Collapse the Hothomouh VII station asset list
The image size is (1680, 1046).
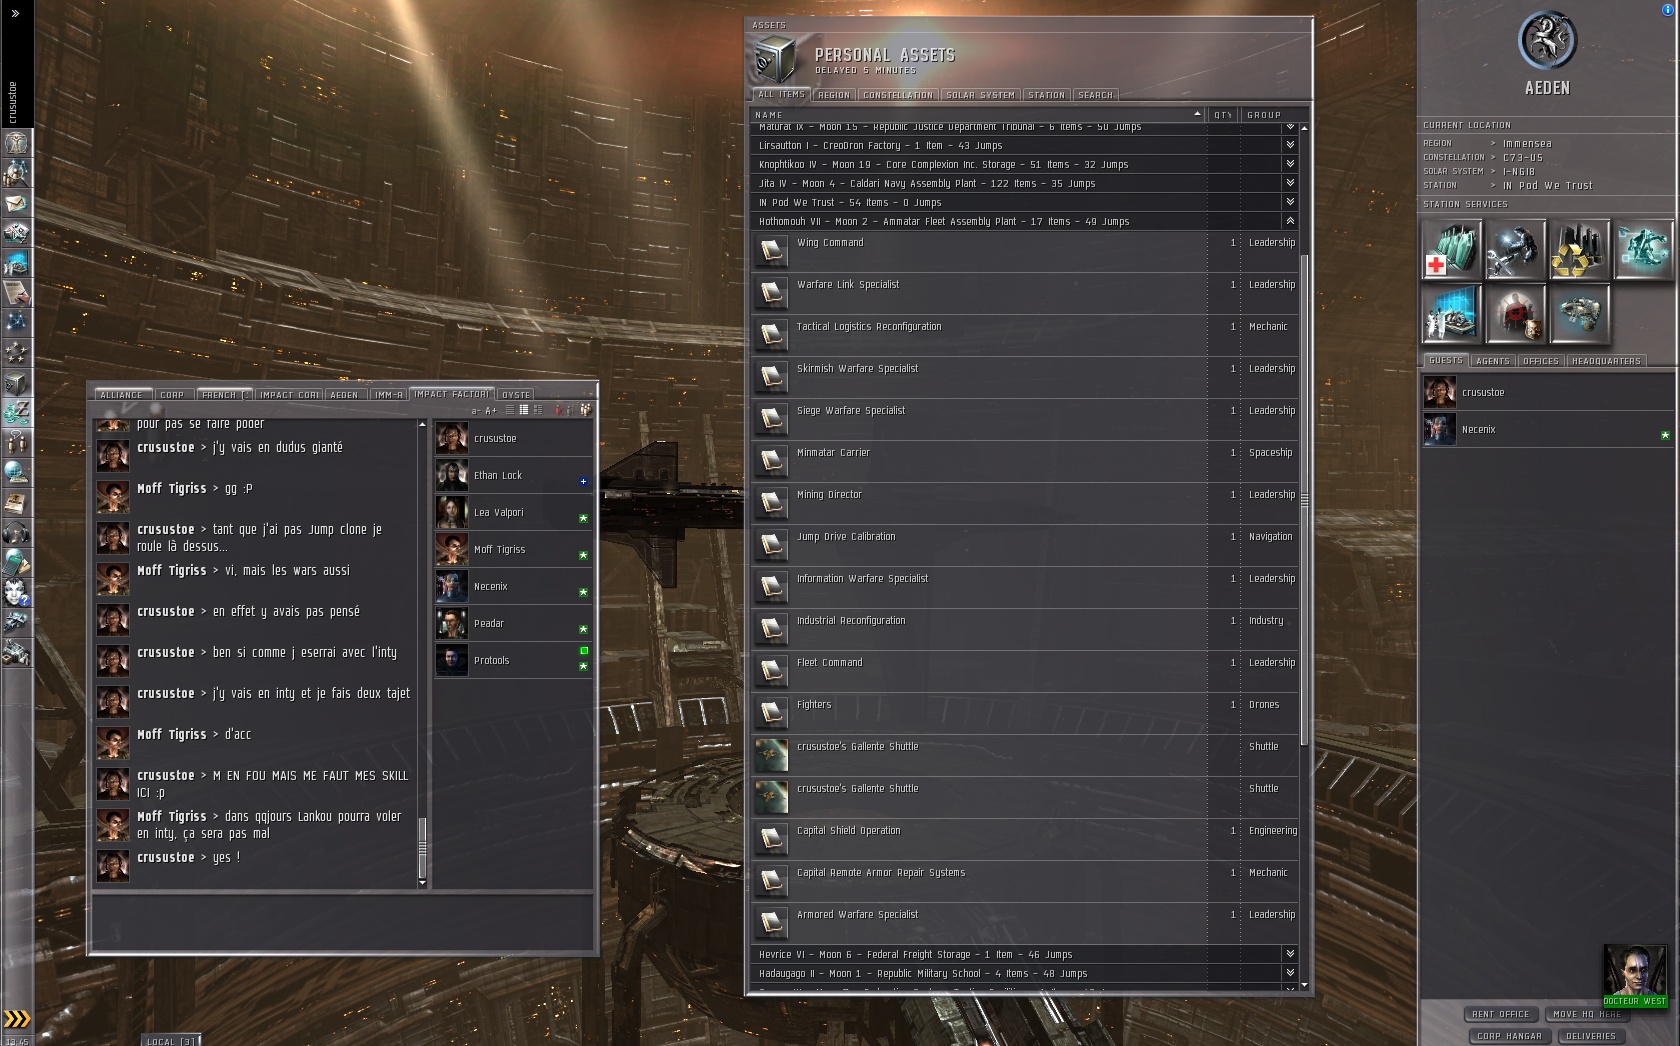pos(1290,221)
